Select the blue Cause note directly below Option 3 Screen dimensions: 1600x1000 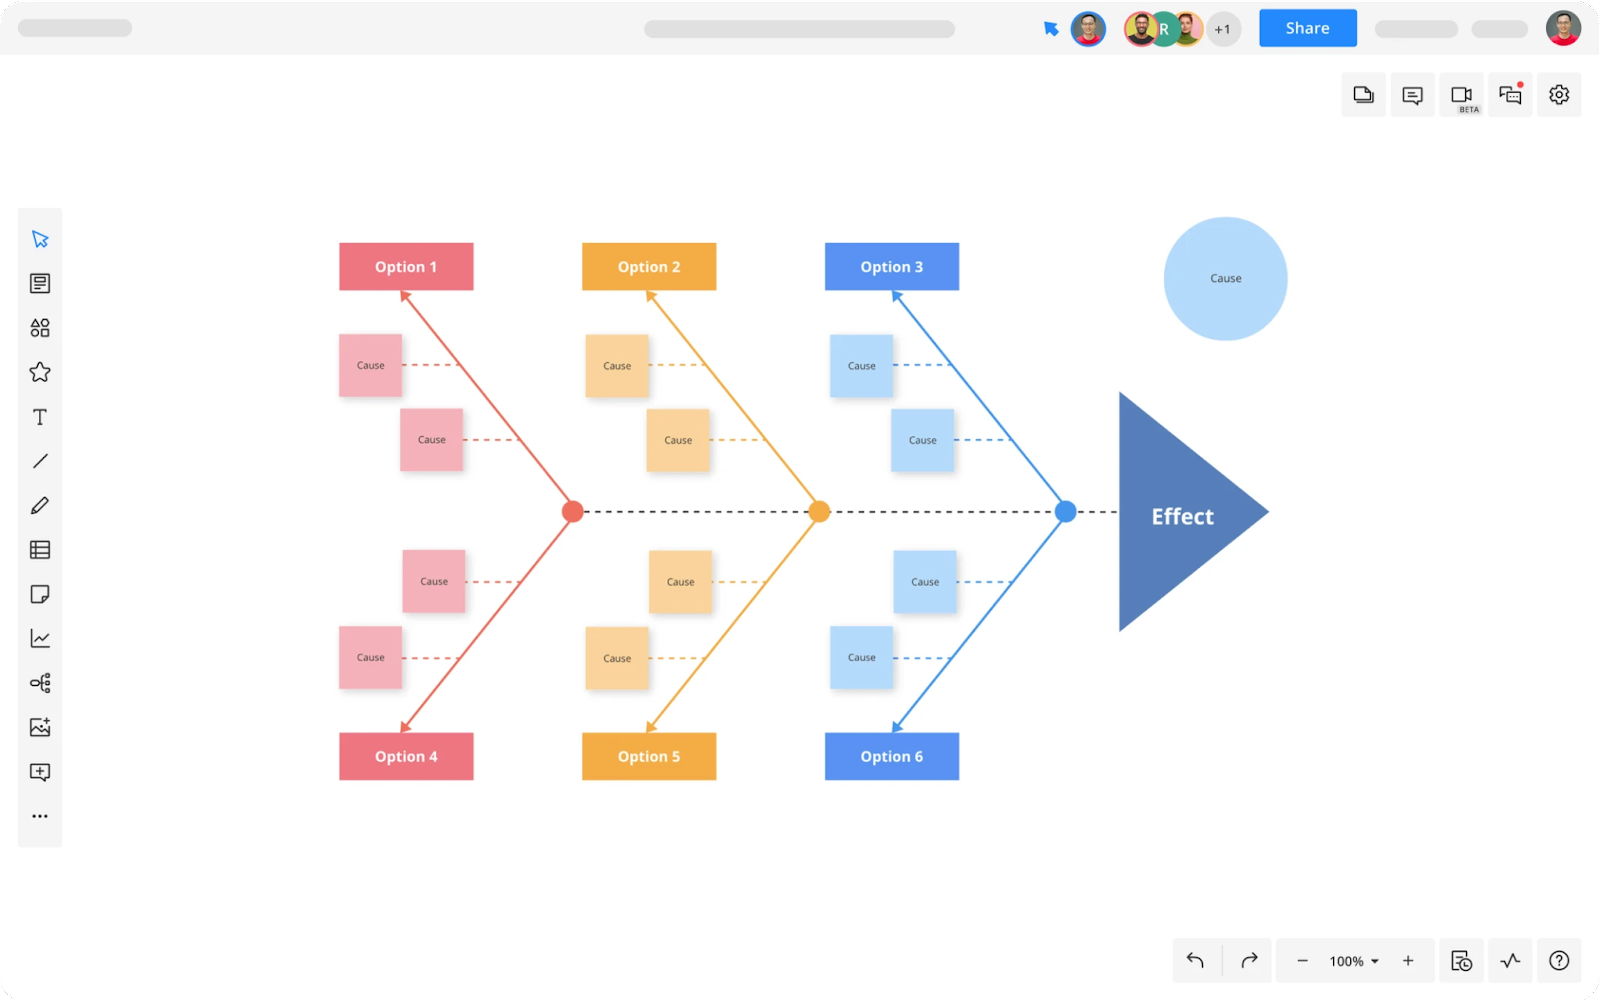click(862, 366)
